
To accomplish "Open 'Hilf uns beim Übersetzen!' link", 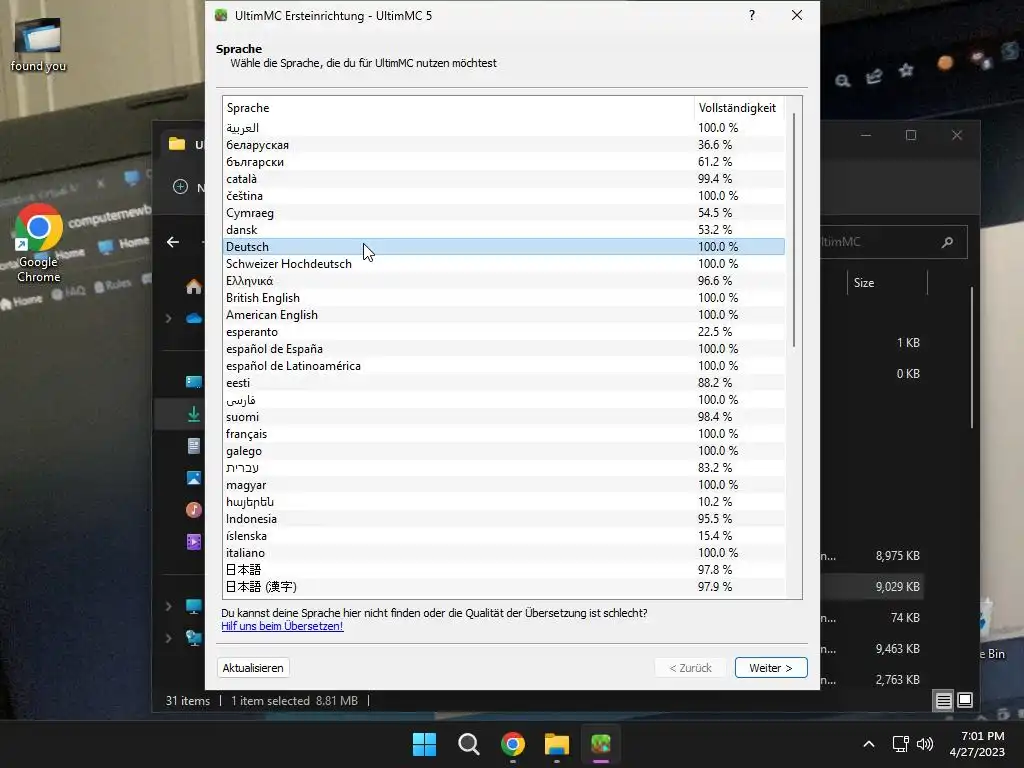I will tap(282, 626).
